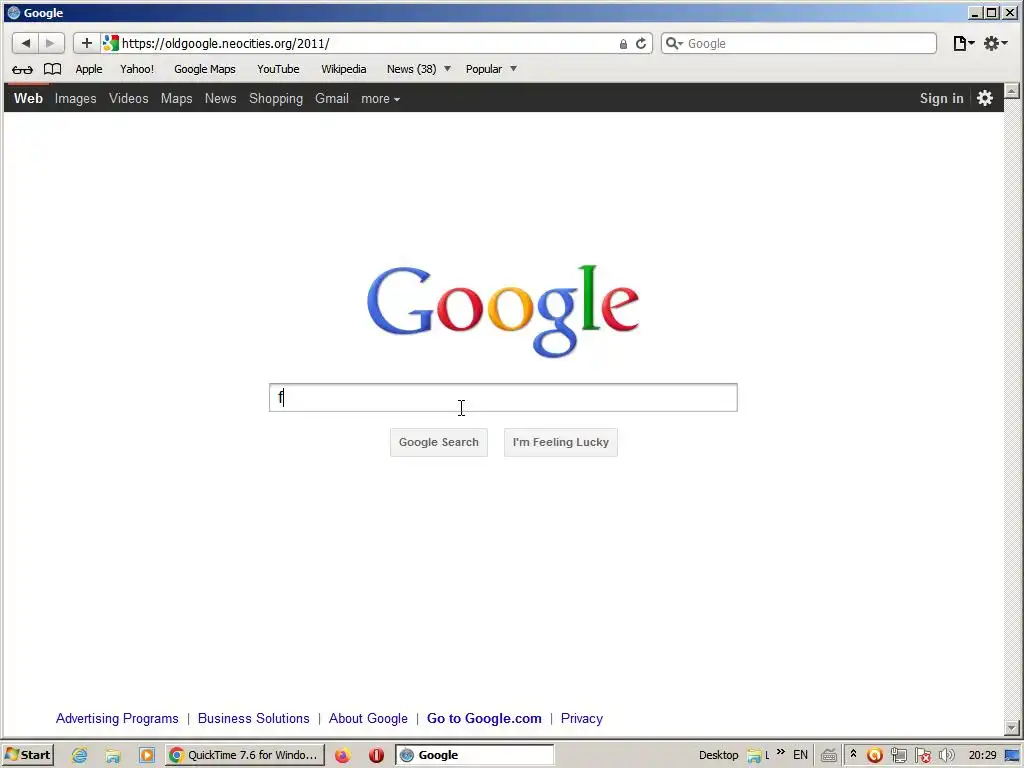Click the lock icon in the address bar
The height and width of the screenshot is (768, 1024).
pos(623,44)
